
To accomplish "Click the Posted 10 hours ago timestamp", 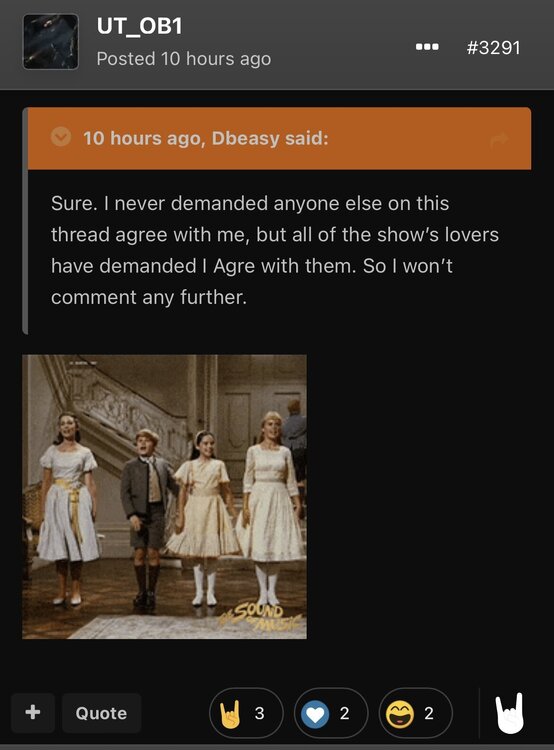I will (x=184, y=59).
